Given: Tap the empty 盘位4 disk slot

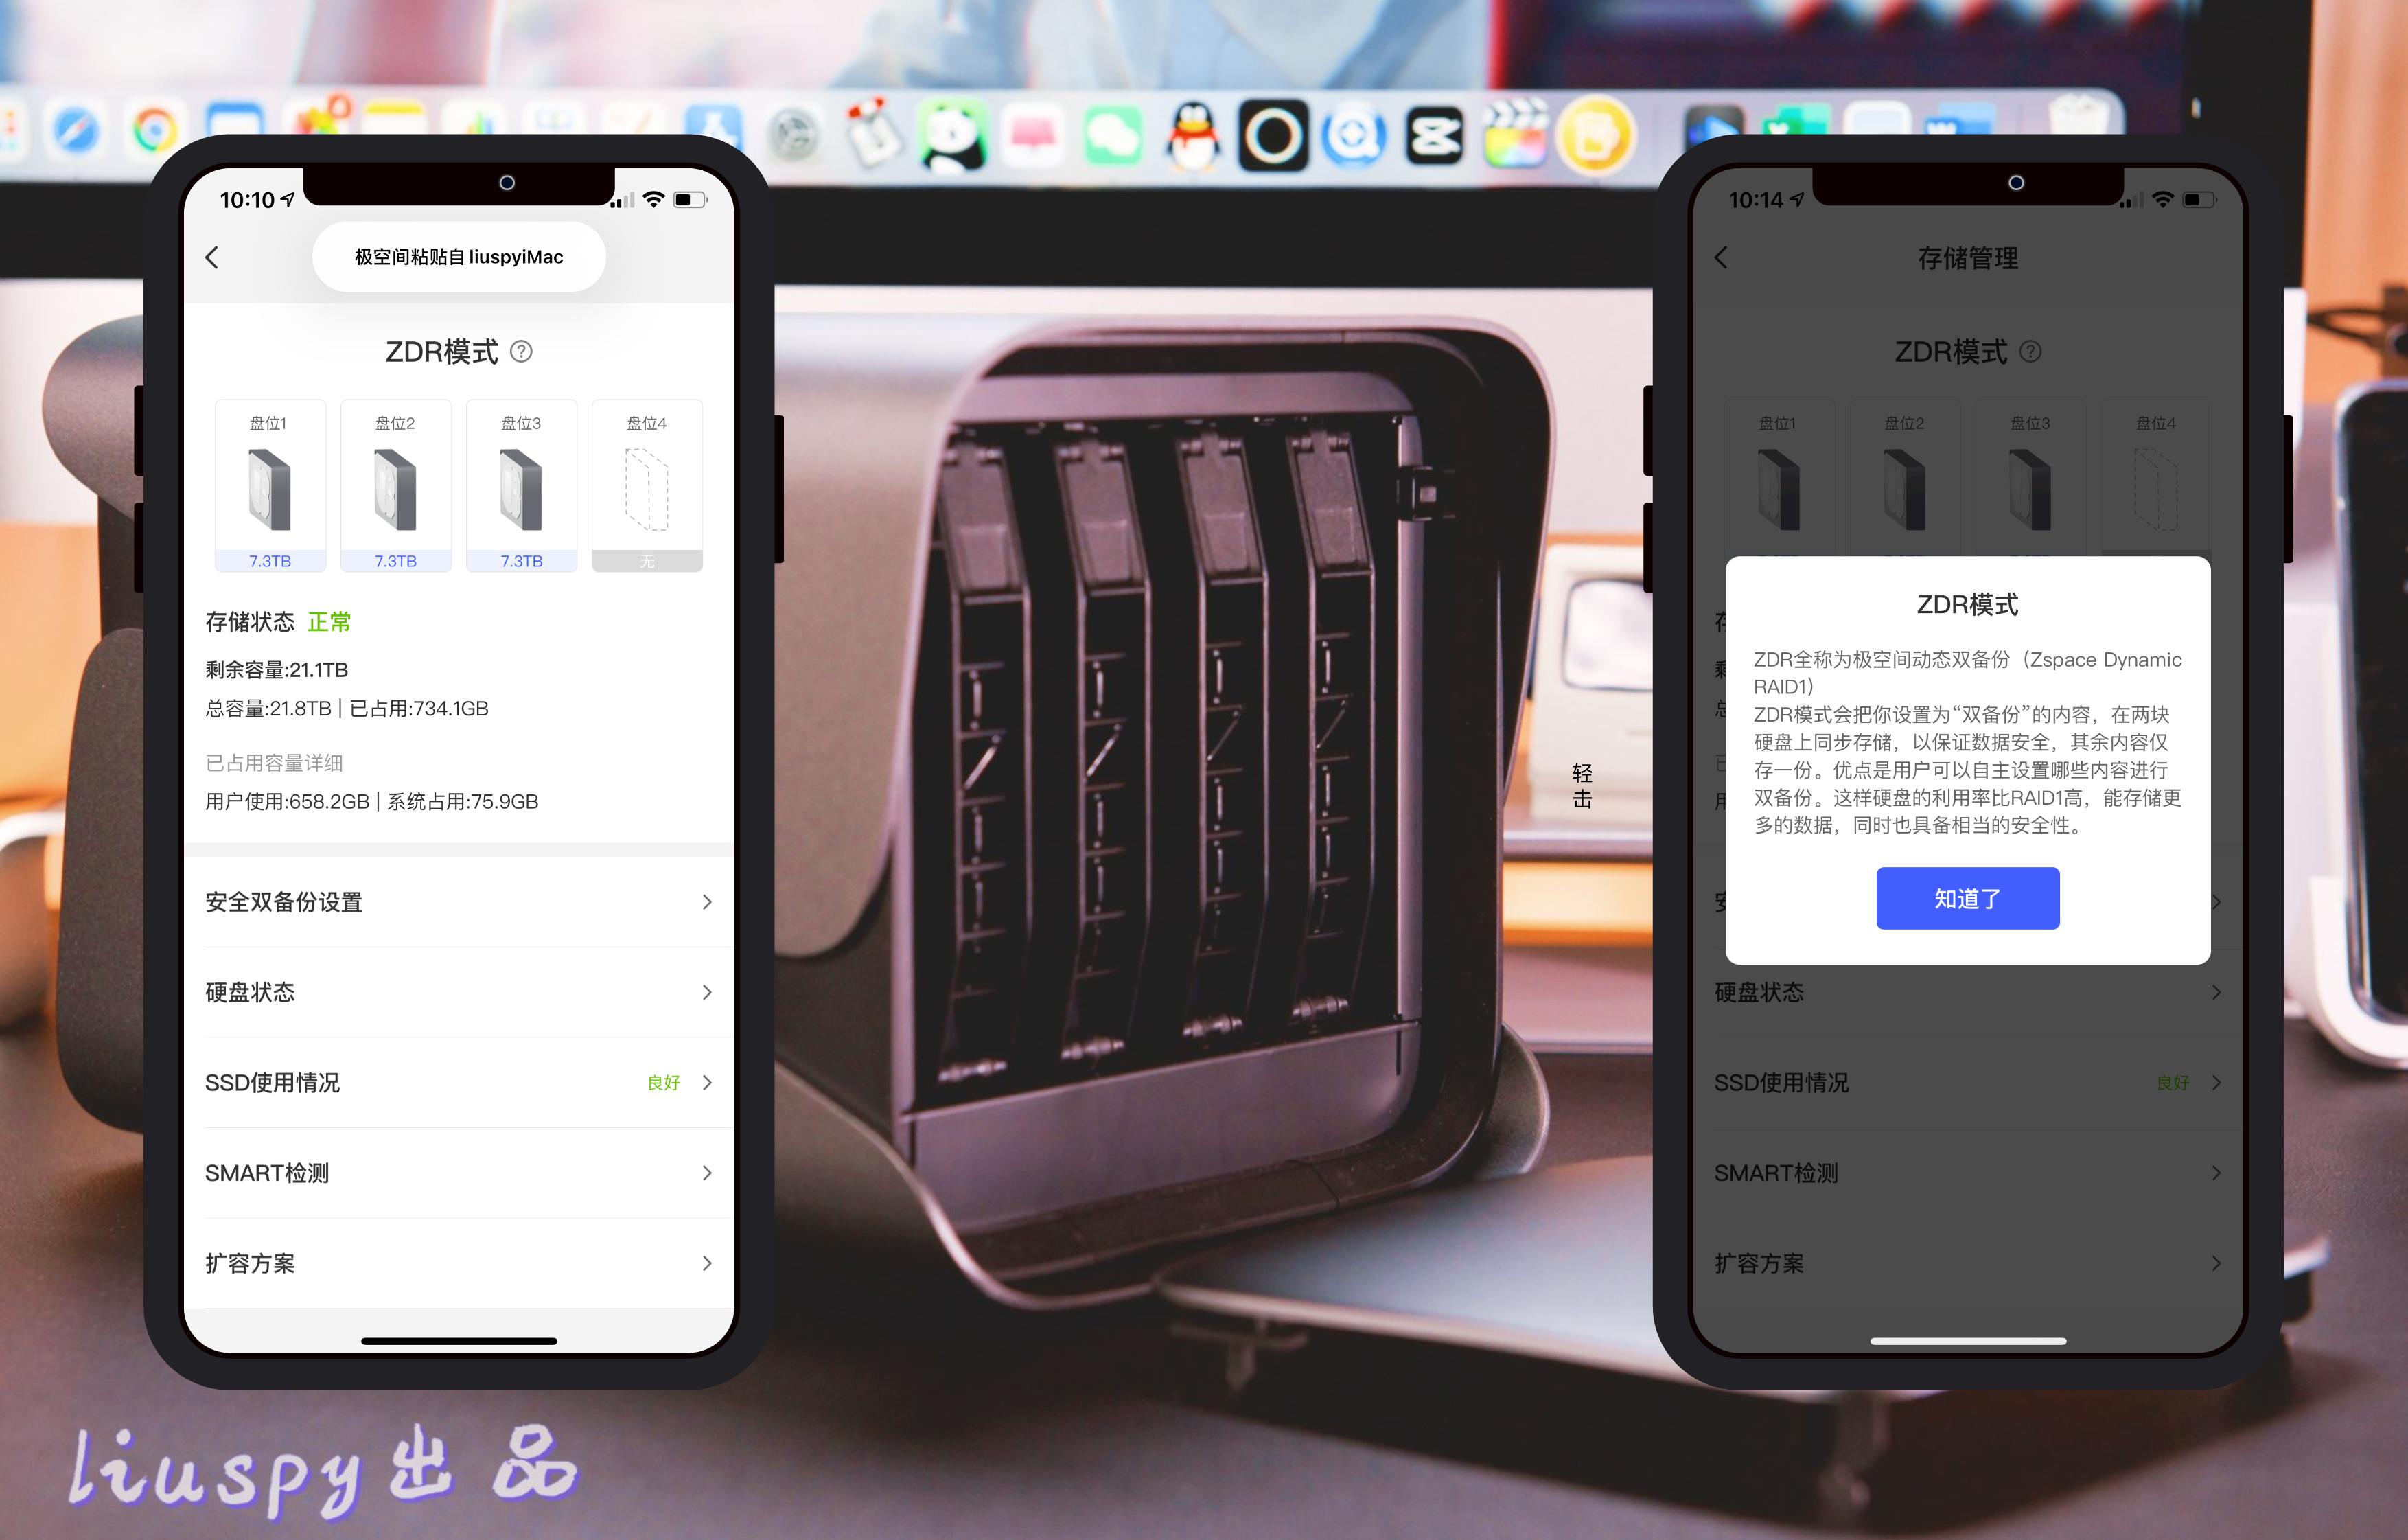Looking at the screenshot, I should (647, 486).
